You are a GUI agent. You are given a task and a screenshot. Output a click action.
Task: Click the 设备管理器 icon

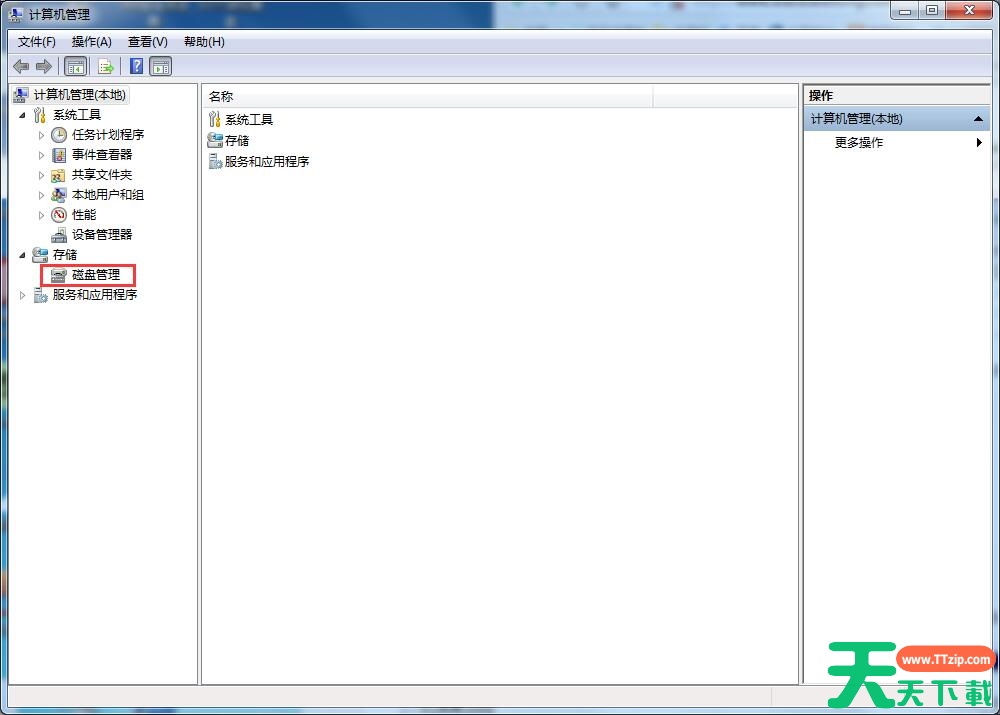[x=59, y=235]
